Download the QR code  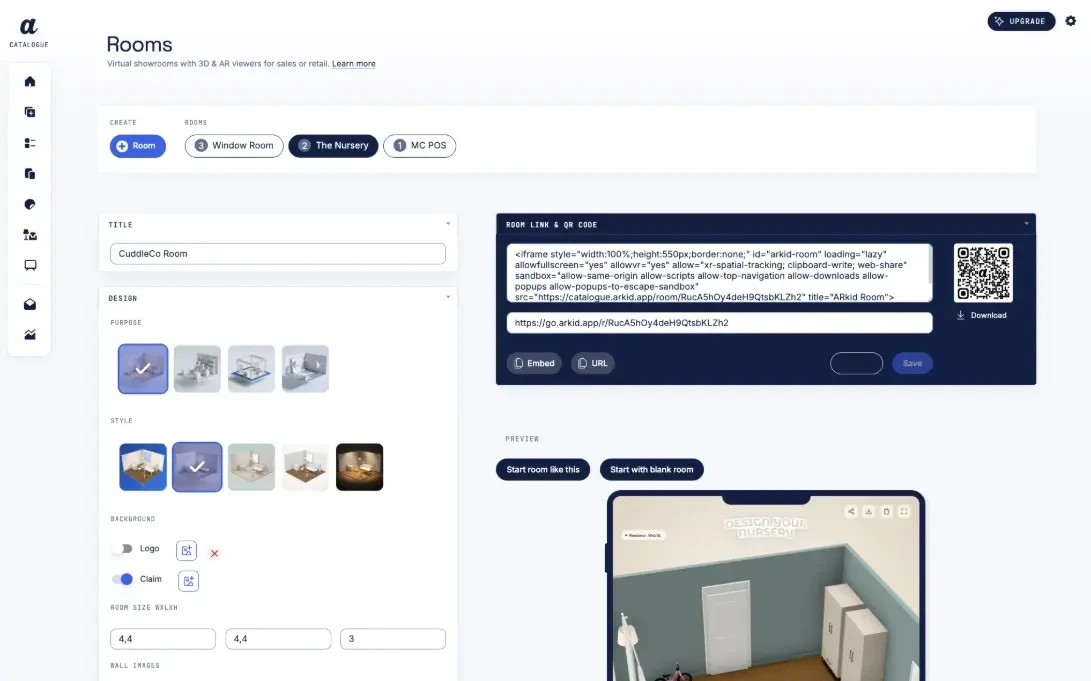[982, 315]
